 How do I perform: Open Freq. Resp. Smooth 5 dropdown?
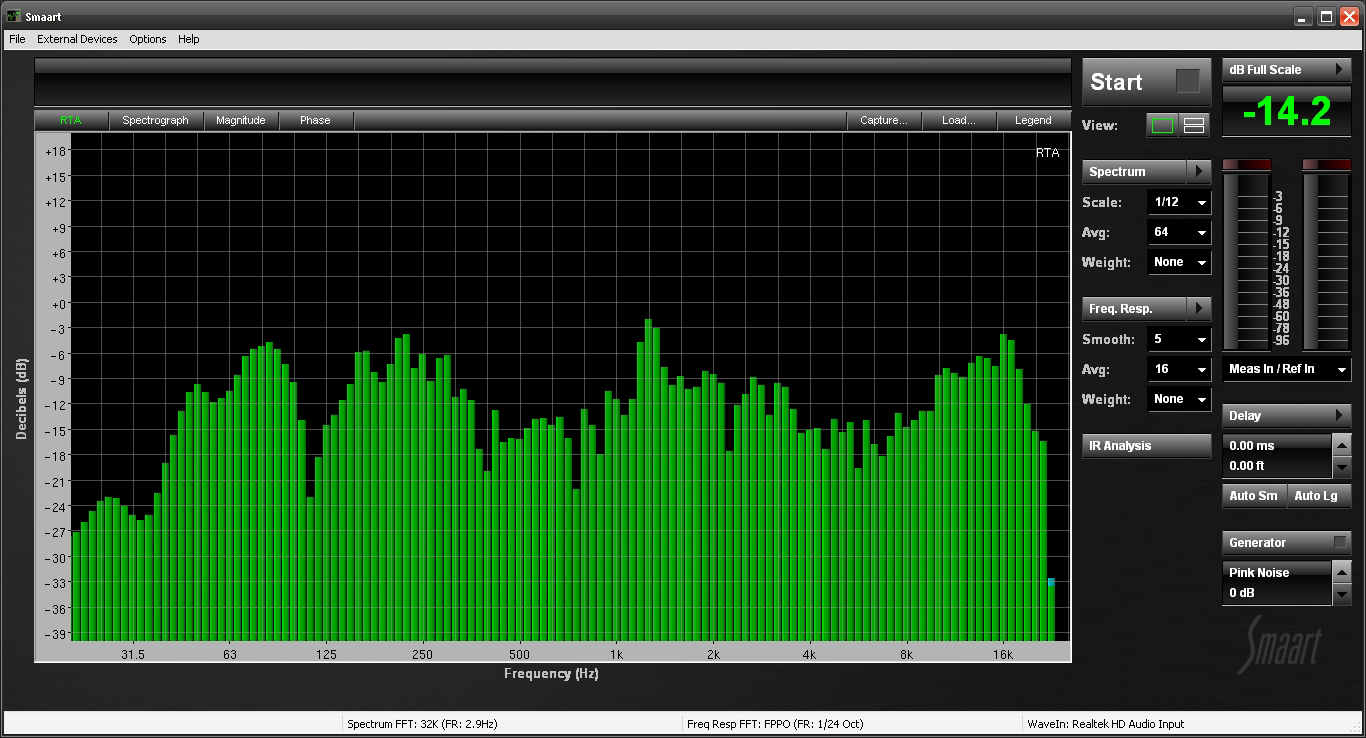tap(1179, 339)
